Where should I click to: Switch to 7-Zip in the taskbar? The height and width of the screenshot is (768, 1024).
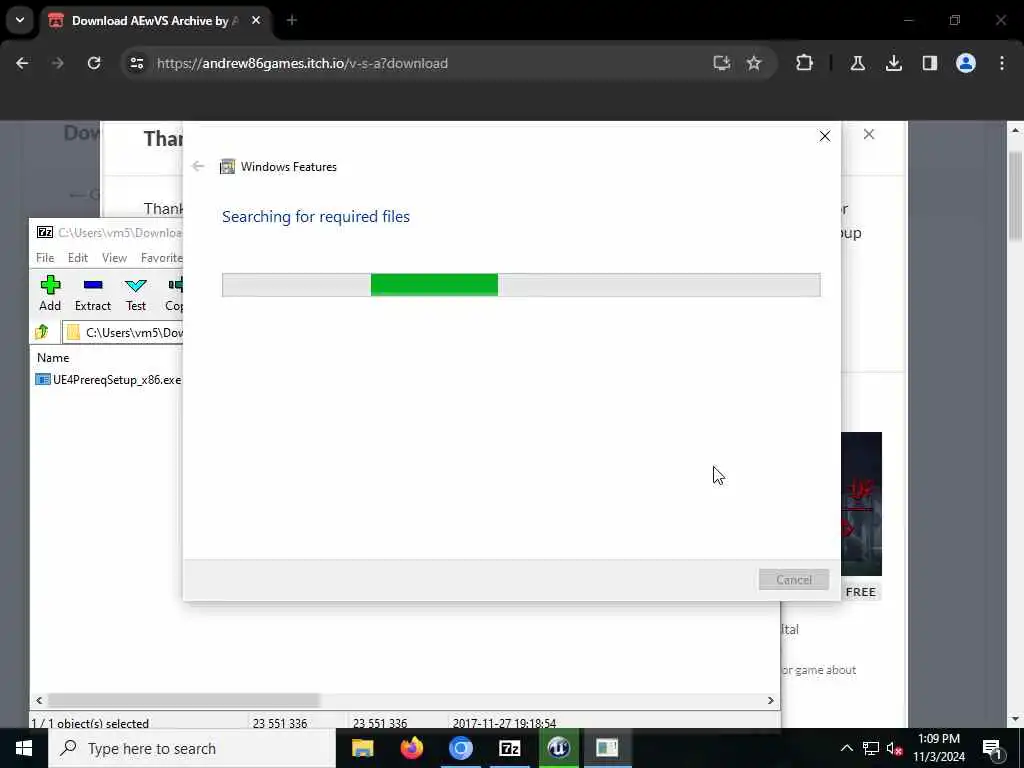pos(509,748)
